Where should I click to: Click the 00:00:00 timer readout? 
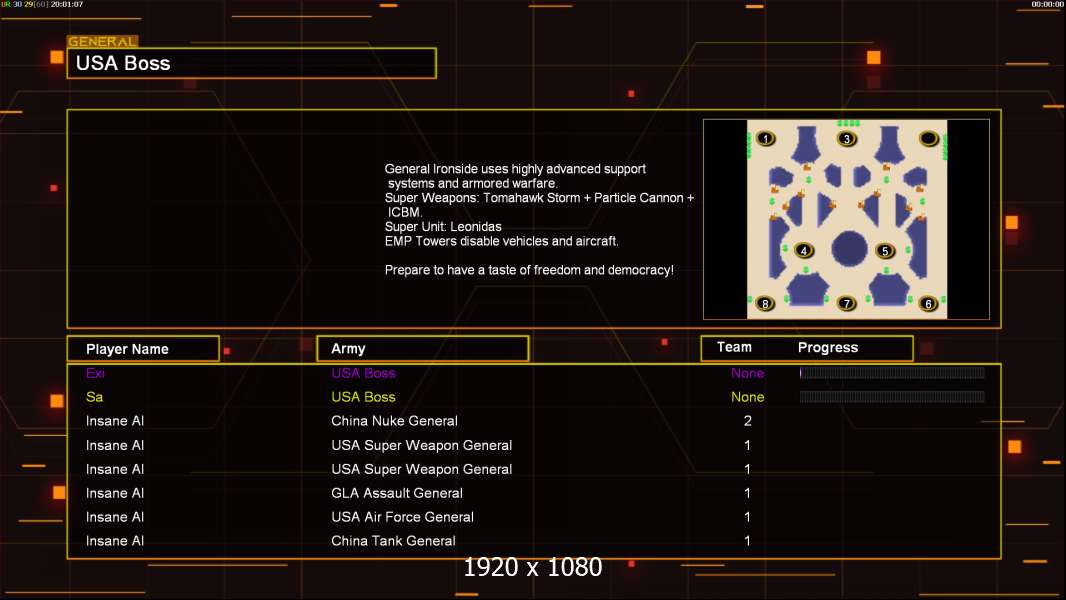click(1047, 4)
